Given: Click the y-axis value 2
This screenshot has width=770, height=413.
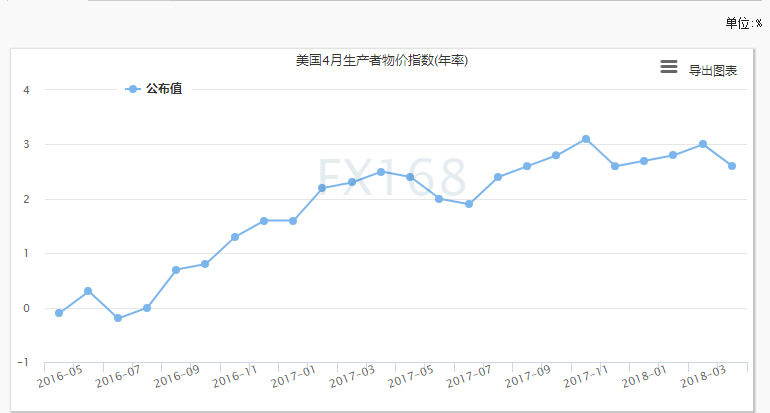Looking at the screenshot, I should [x=27, y=199].
